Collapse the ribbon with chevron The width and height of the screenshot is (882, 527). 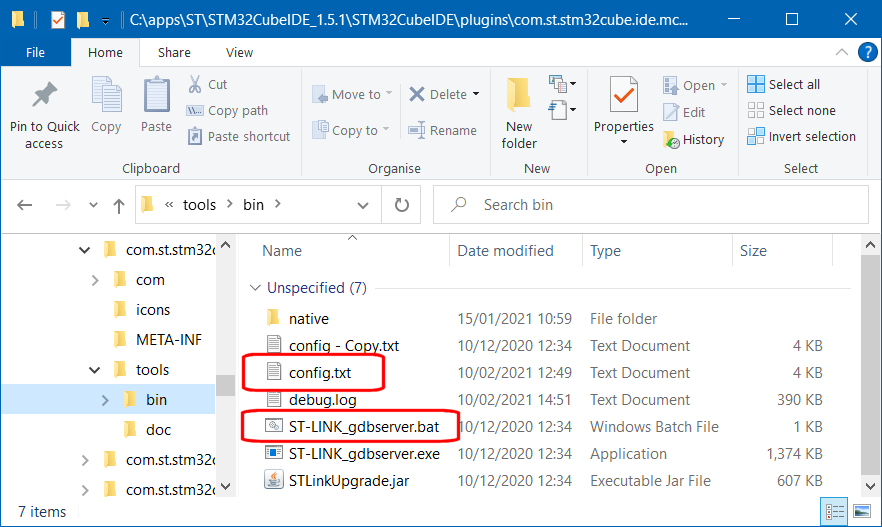click(x=842, y=52)
